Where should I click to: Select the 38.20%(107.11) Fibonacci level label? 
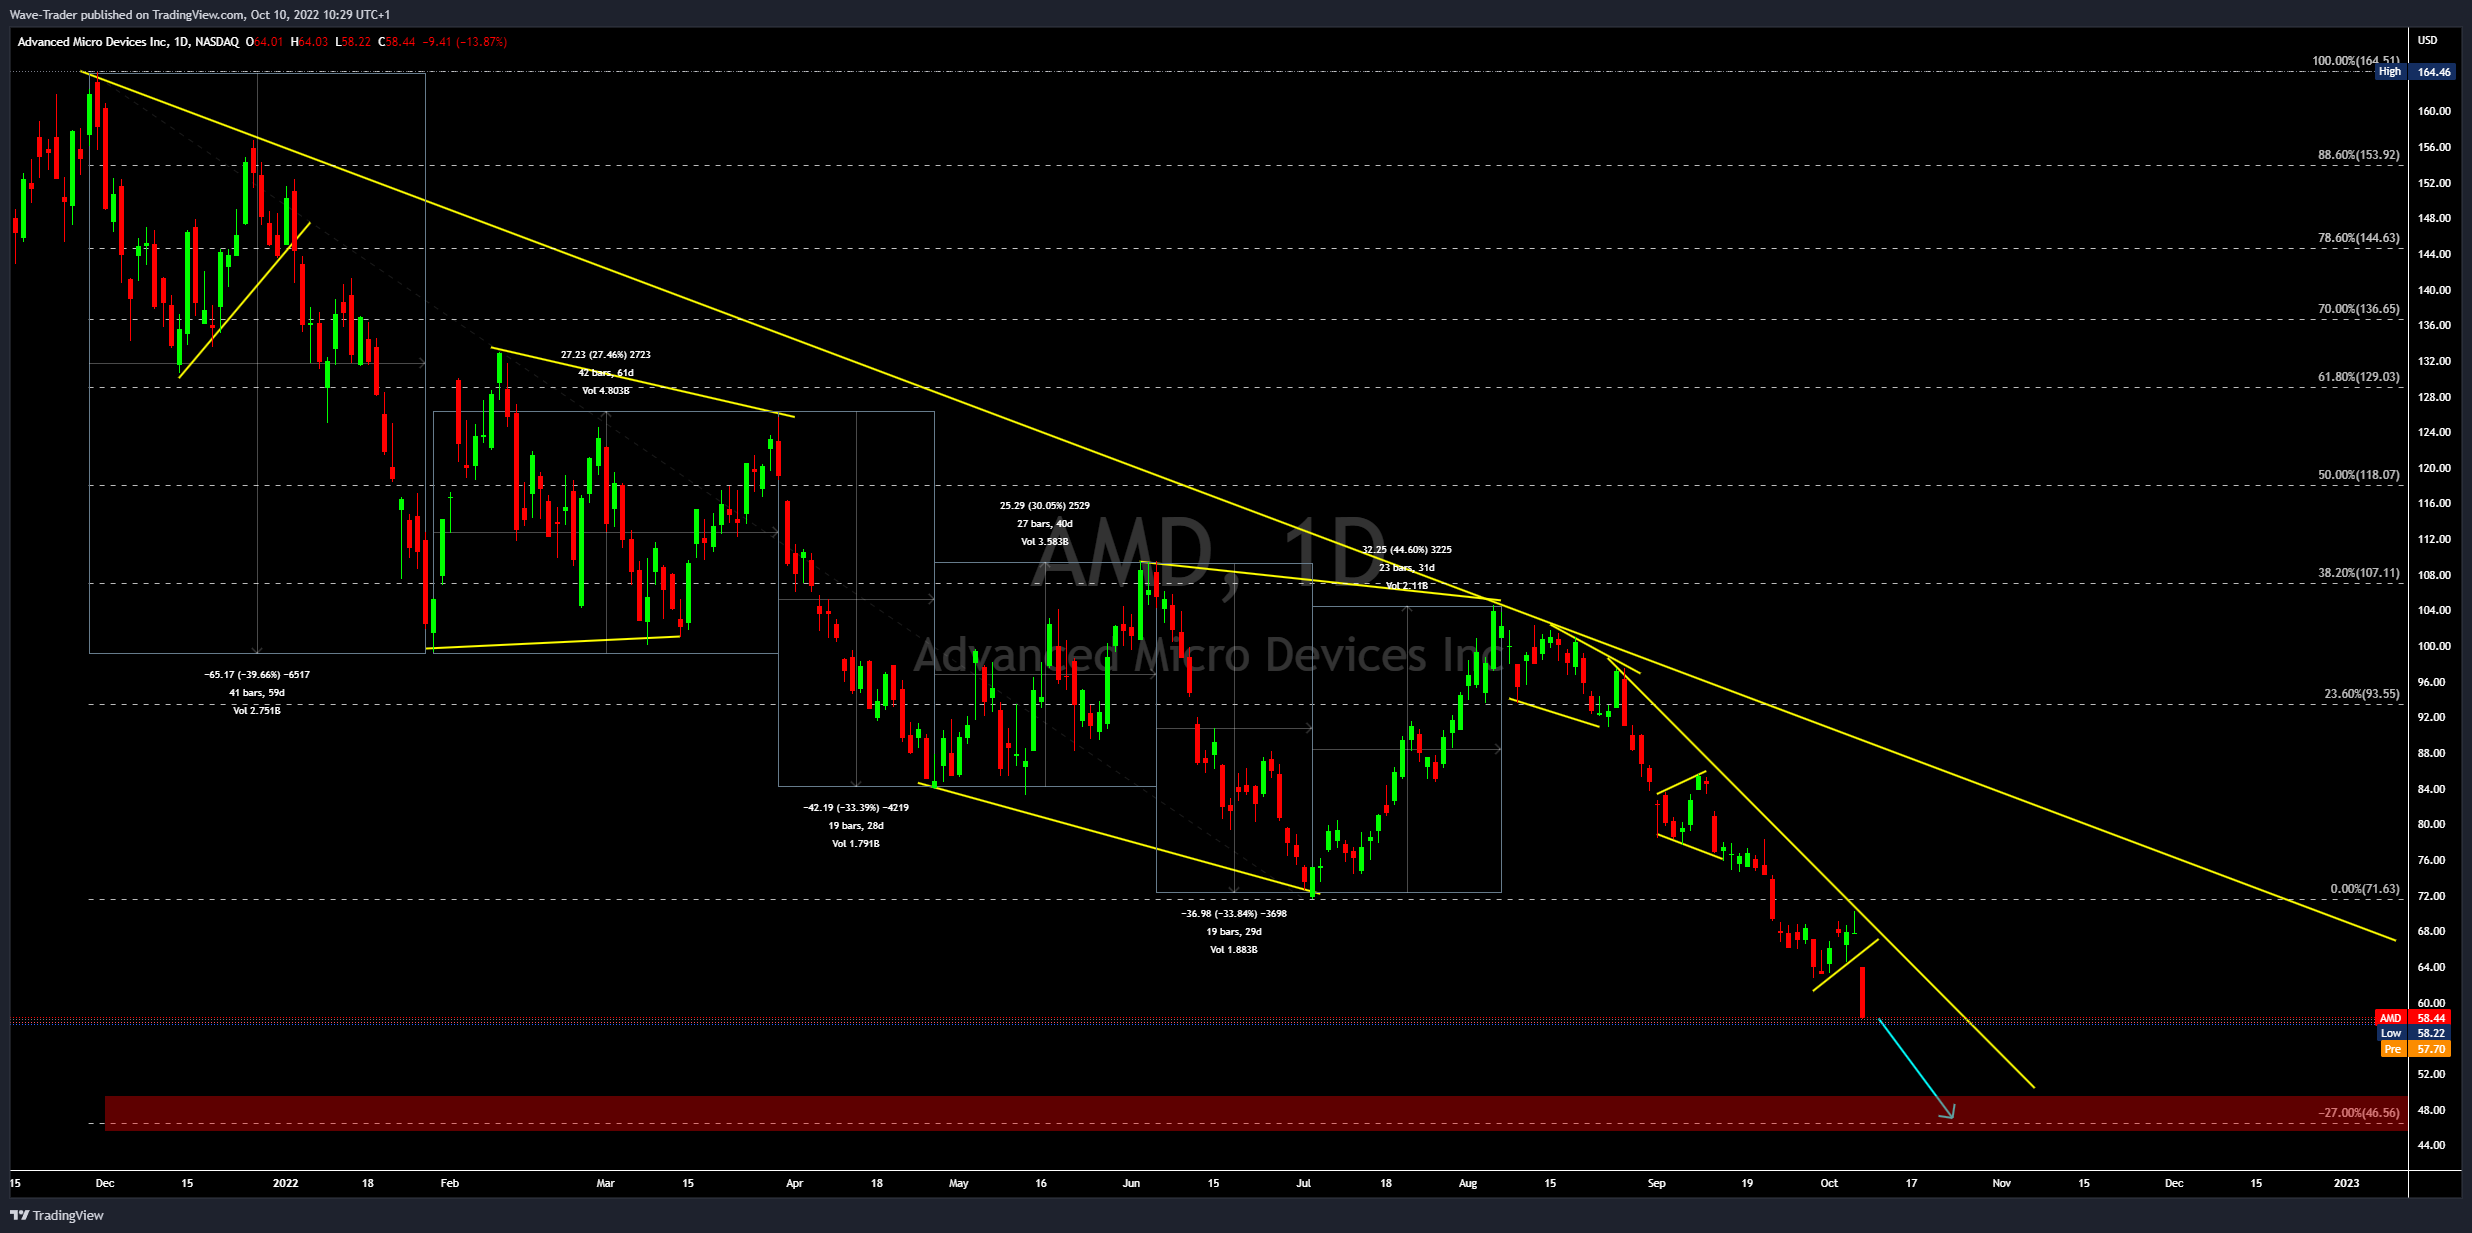point(2358,573)
